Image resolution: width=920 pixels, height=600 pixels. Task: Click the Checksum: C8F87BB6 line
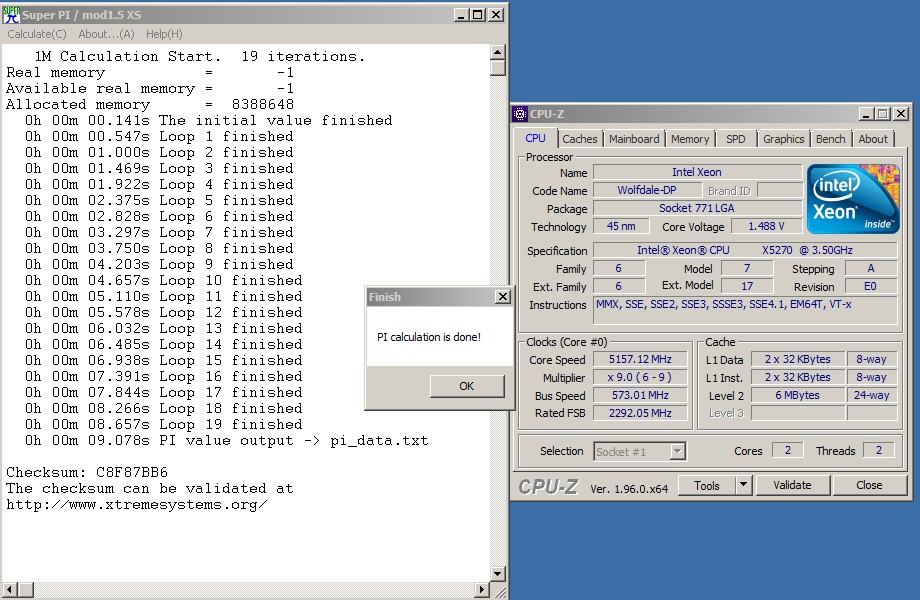[87, 472]
